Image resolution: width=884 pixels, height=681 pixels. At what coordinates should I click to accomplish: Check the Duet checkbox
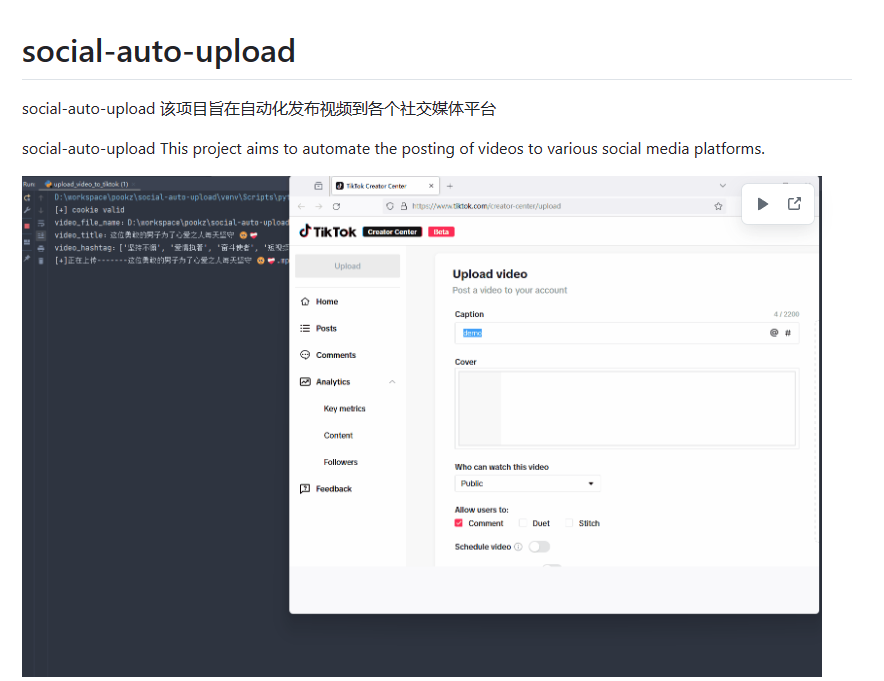pyautogui.click(x=523, y=523)
